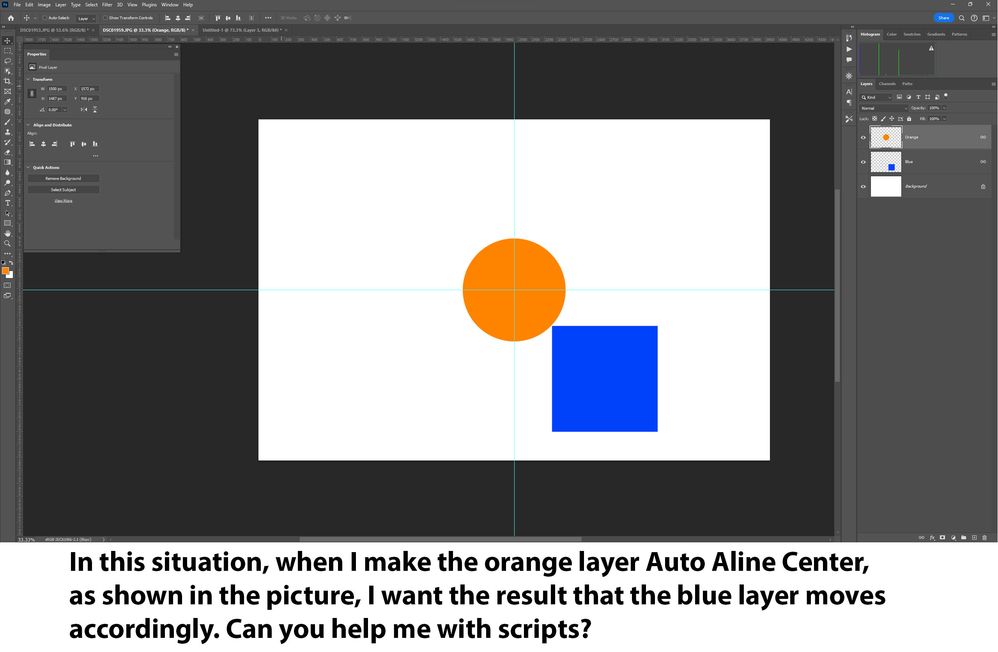Screen dimensions: 998x652
Task: Hide the Blue layer
Action: click(x=863, y=162)
